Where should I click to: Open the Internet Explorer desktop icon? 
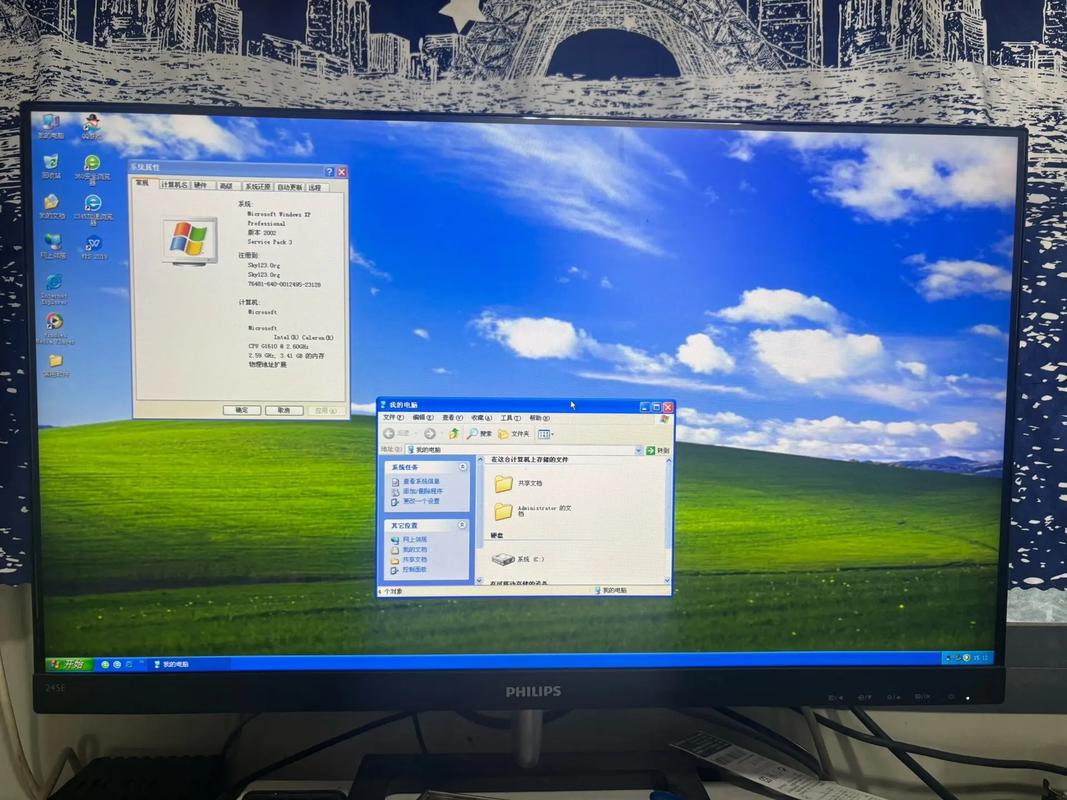pyautogui.click(x=53, y=283)
